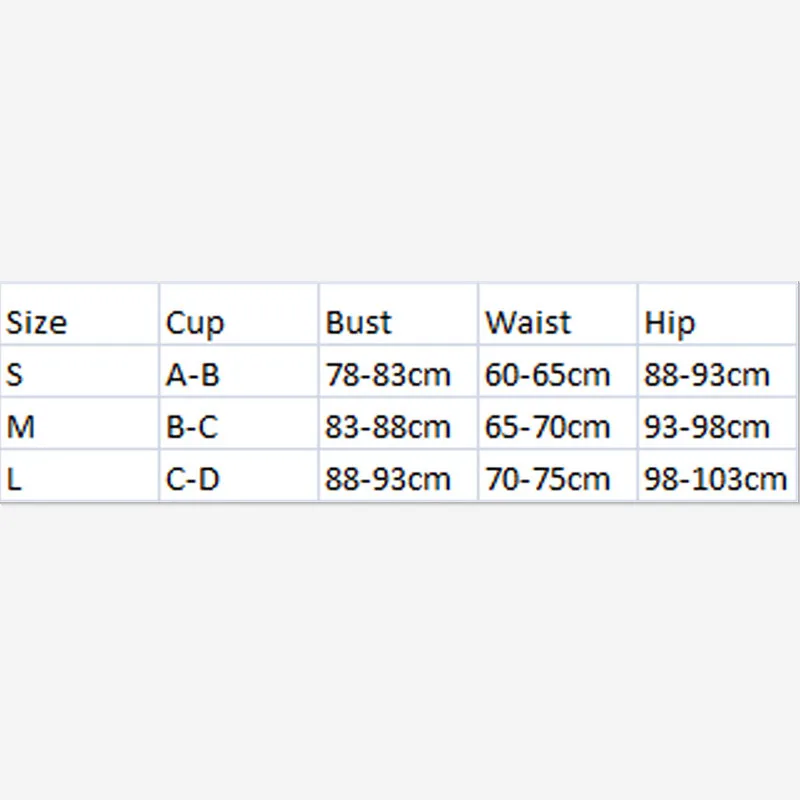800x800 pixels.
Task: Click the Waist column header cell
Action: click(x=558, y=314)
